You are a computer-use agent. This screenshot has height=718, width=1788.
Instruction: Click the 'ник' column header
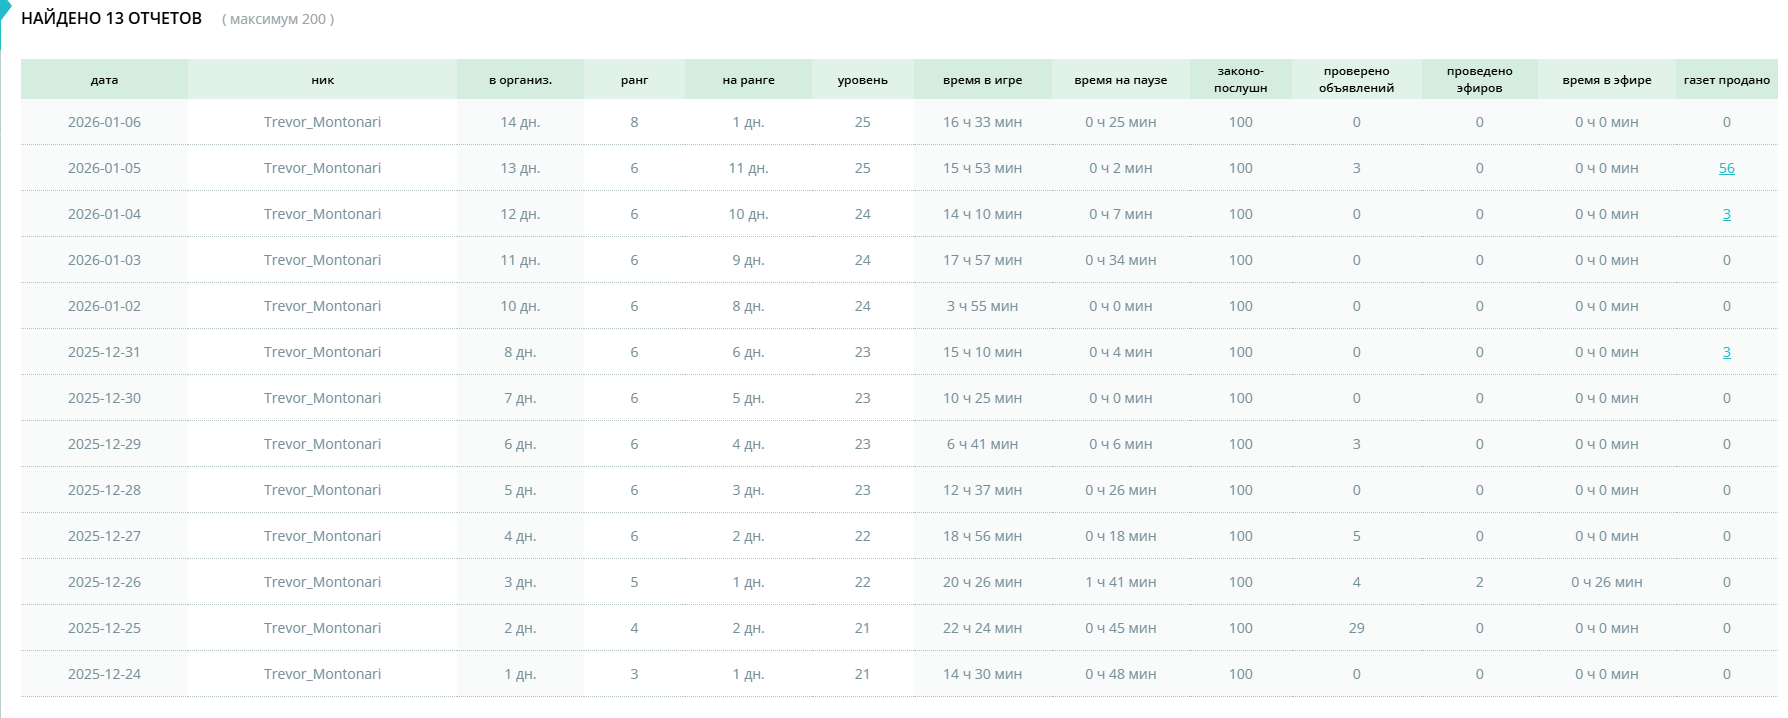[322, 80]
